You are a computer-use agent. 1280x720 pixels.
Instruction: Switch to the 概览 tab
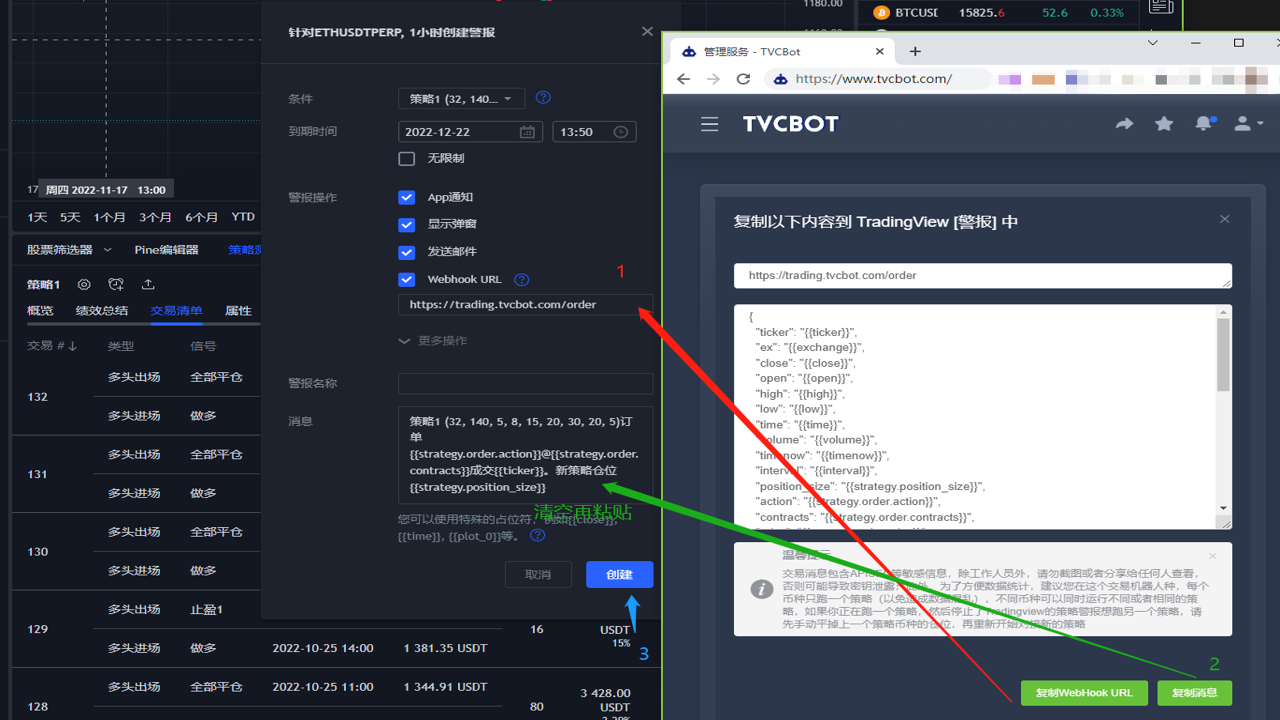(x=40, y=311)
